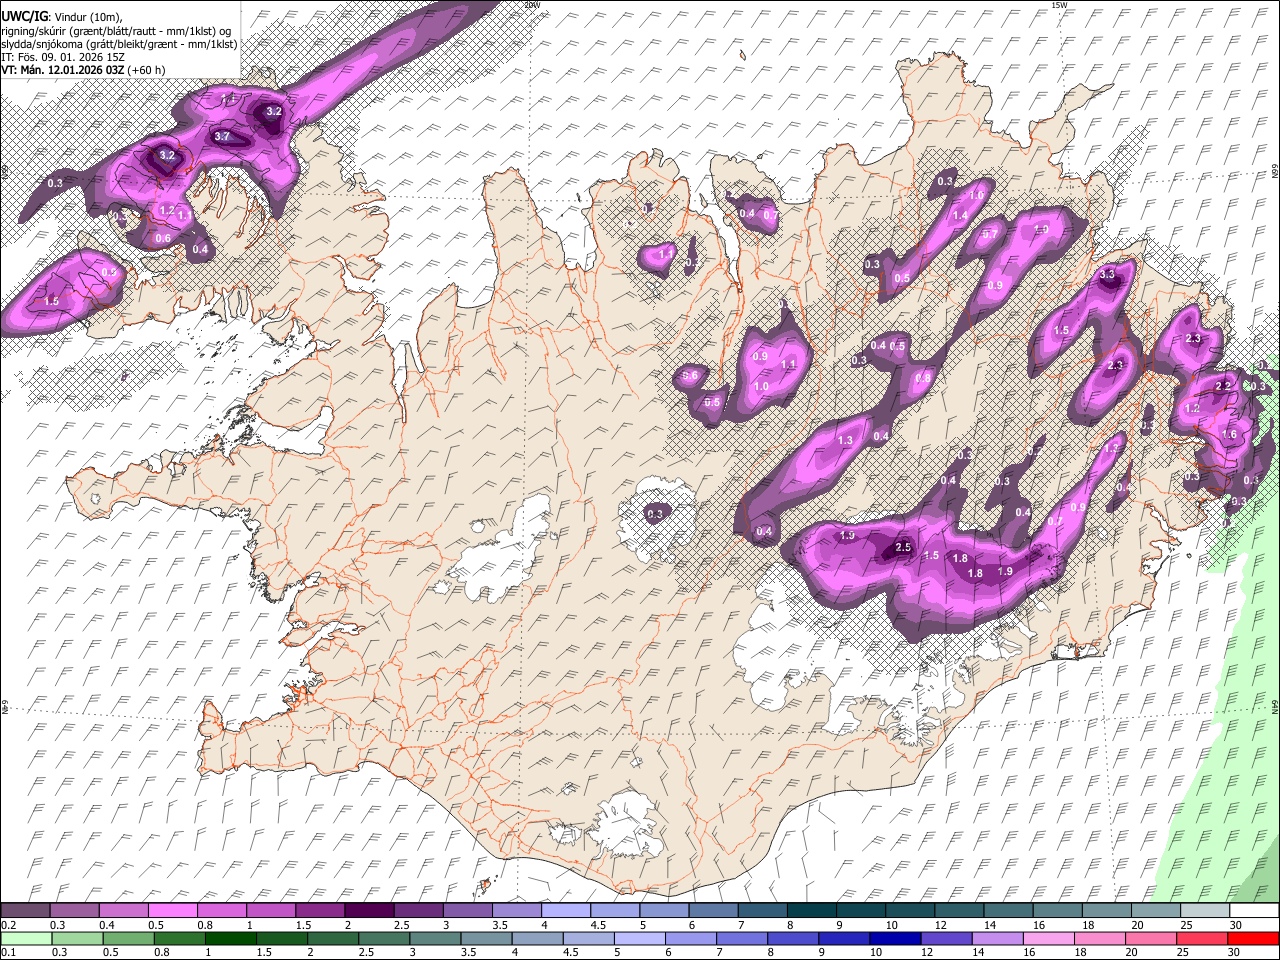Click the 0.2 label on the upper legend scale
The width and height of the screenshot is (1280, 960).
click(x=7, y=925)
